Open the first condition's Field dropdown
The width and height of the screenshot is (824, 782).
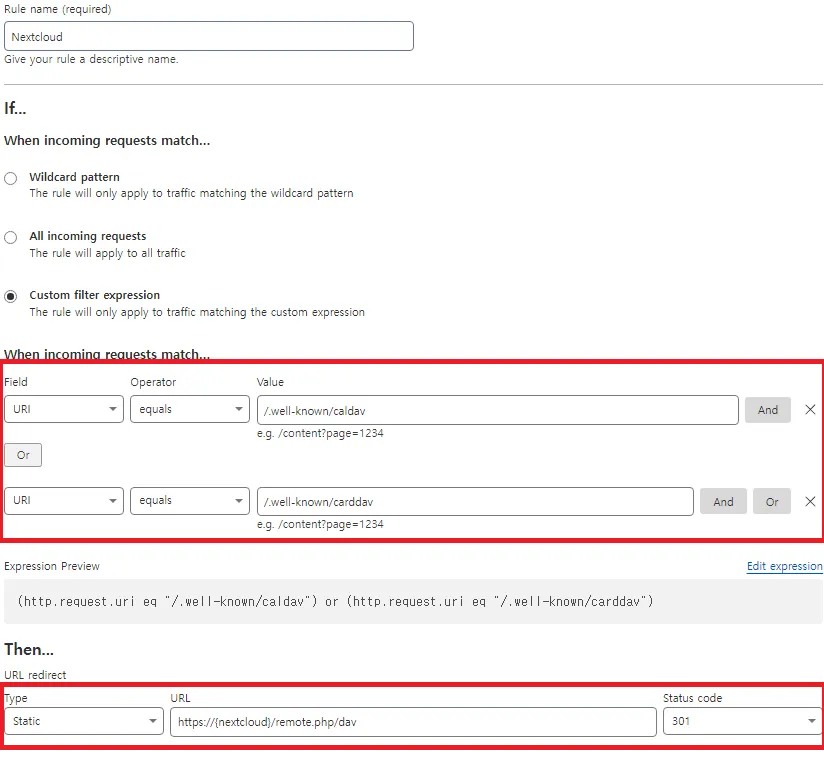point(63,409)
